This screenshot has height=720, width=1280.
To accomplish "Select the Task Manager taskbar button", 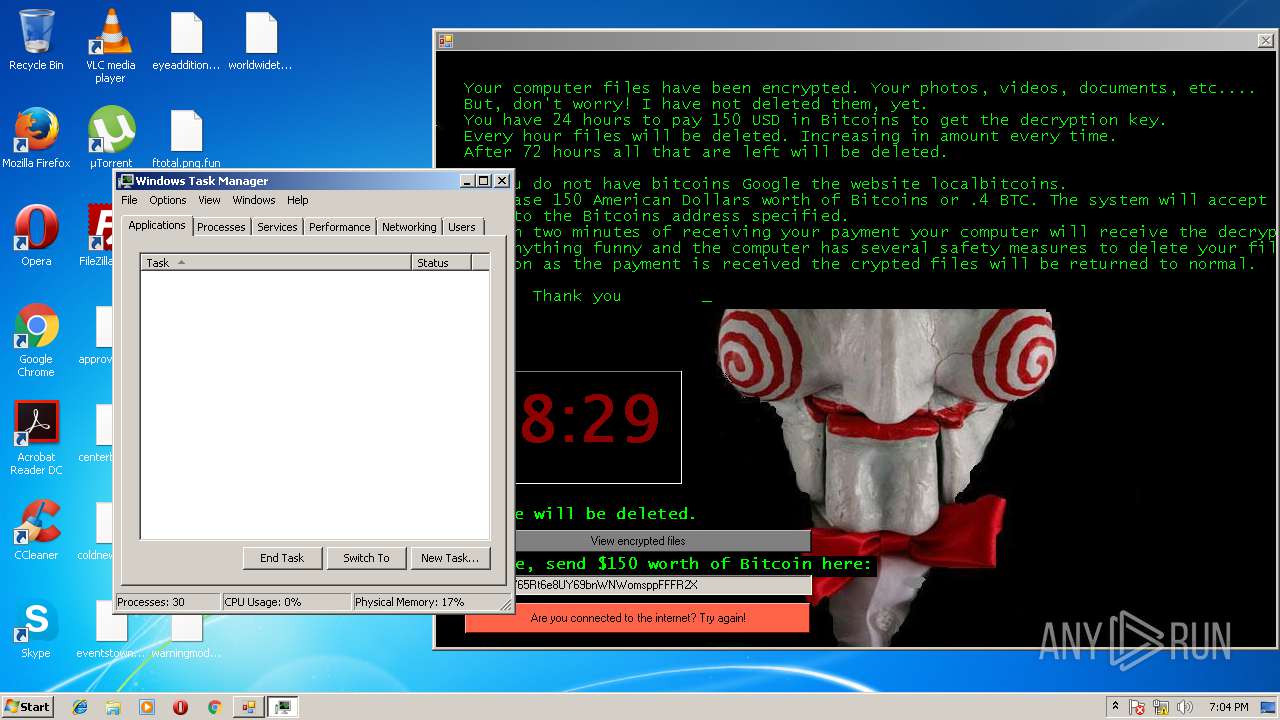I will [283, 707].
